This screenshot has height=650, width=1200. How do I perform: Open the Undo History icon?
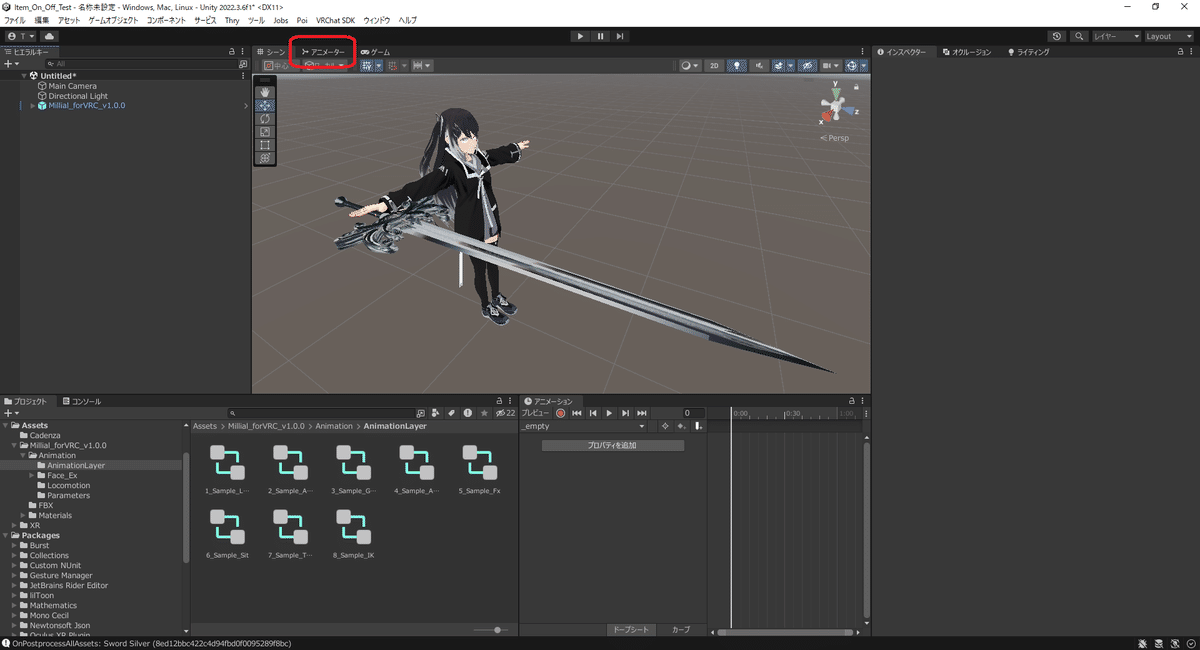pyautogui.click(x=1057, y=36)
